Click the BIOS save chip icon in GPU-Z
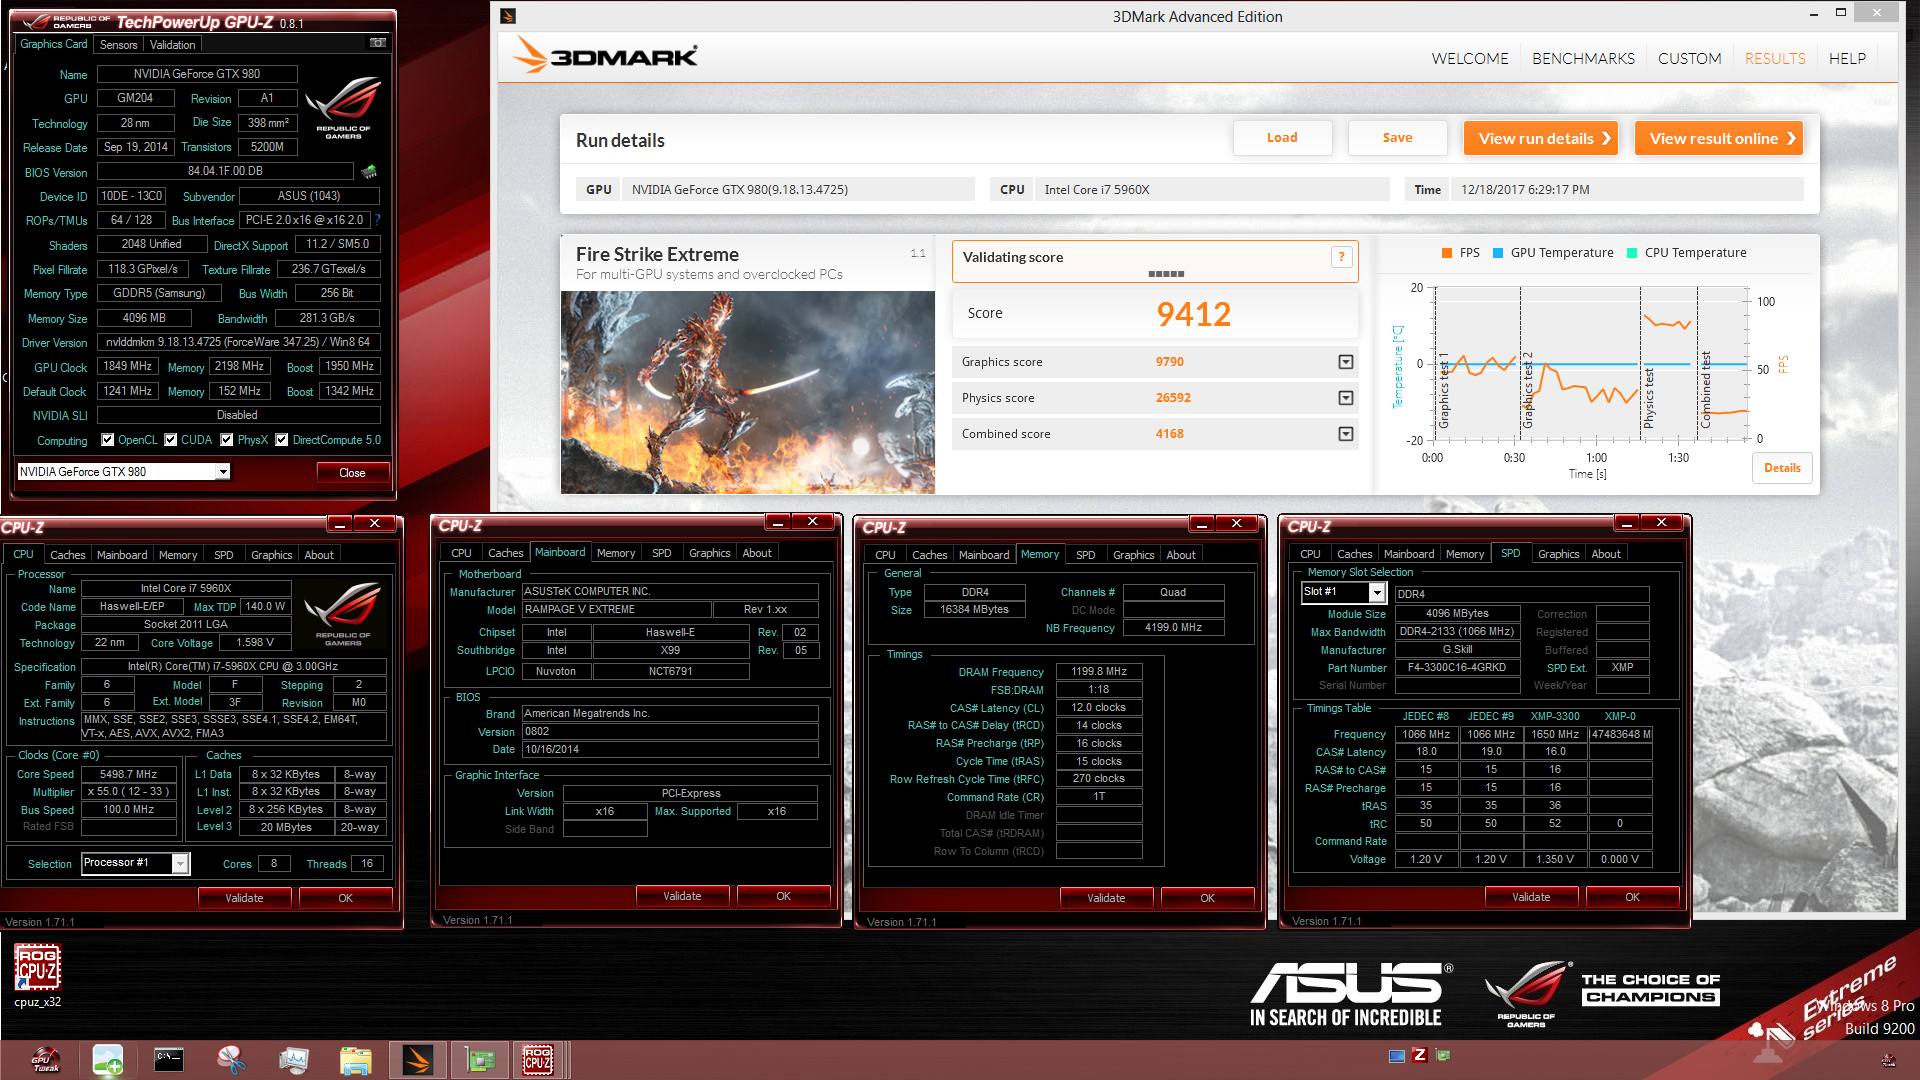1920x1080 pixels. pos(369,172)
